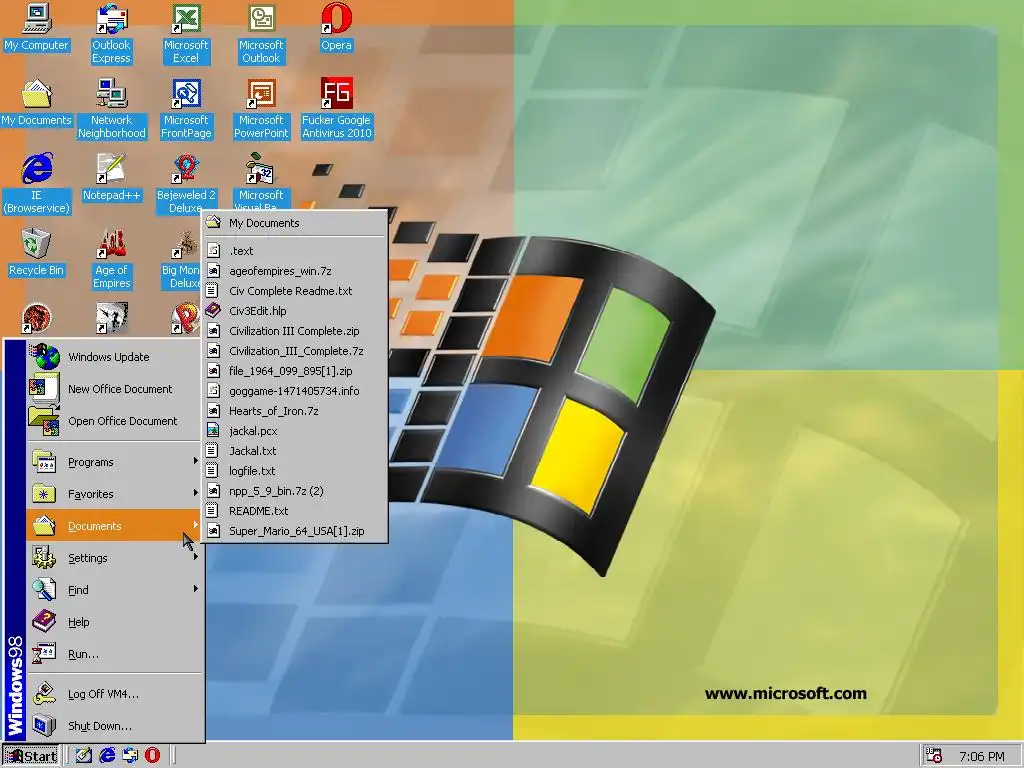Open logfile.txt from recent documents
1024x768 pixels.
click(295, 471)
